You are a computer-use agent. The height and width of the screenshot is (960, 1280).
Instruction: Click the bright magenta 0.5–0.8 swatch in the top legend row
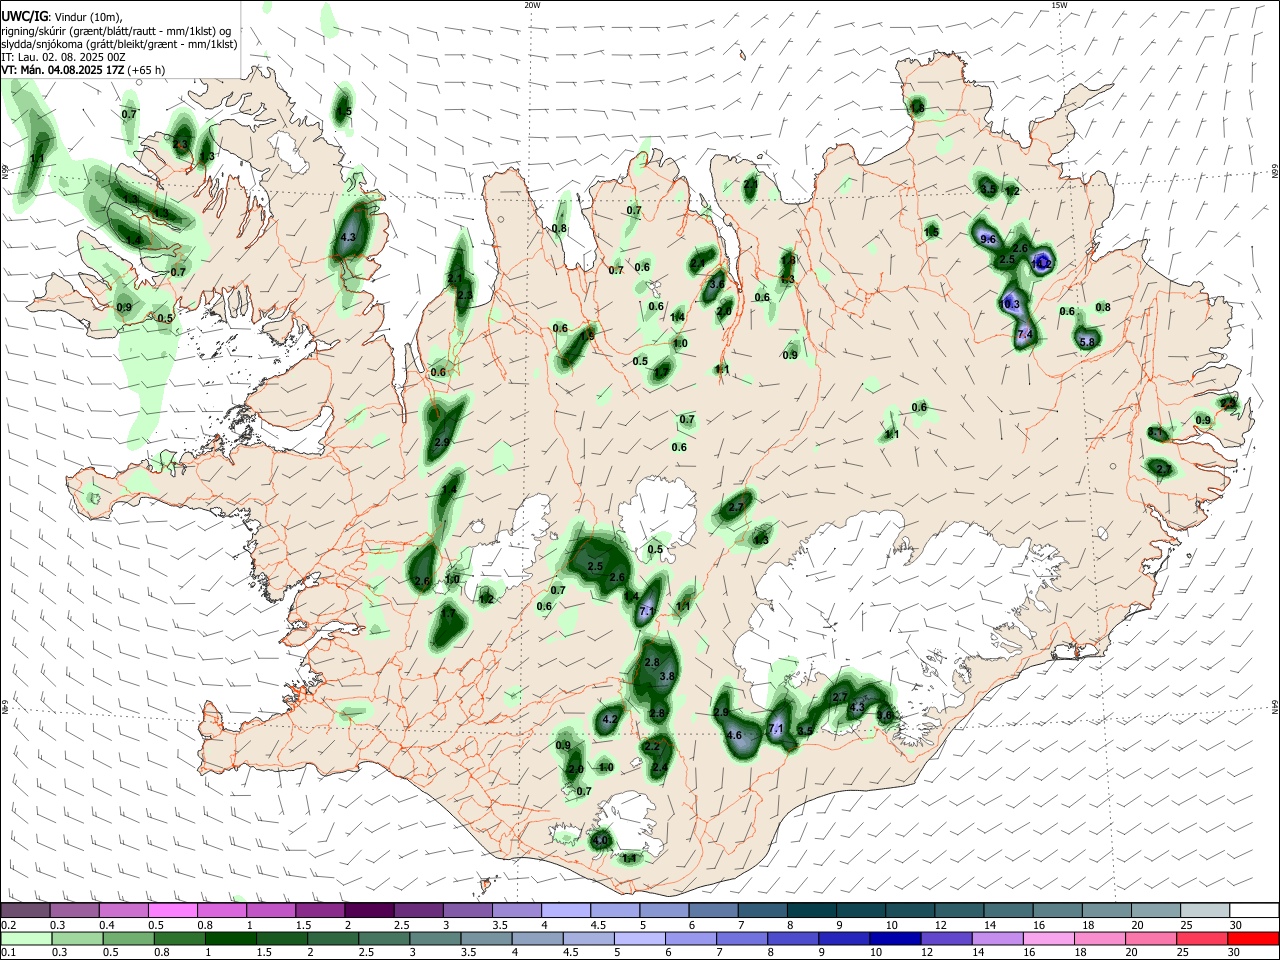[x=172, y=910]
